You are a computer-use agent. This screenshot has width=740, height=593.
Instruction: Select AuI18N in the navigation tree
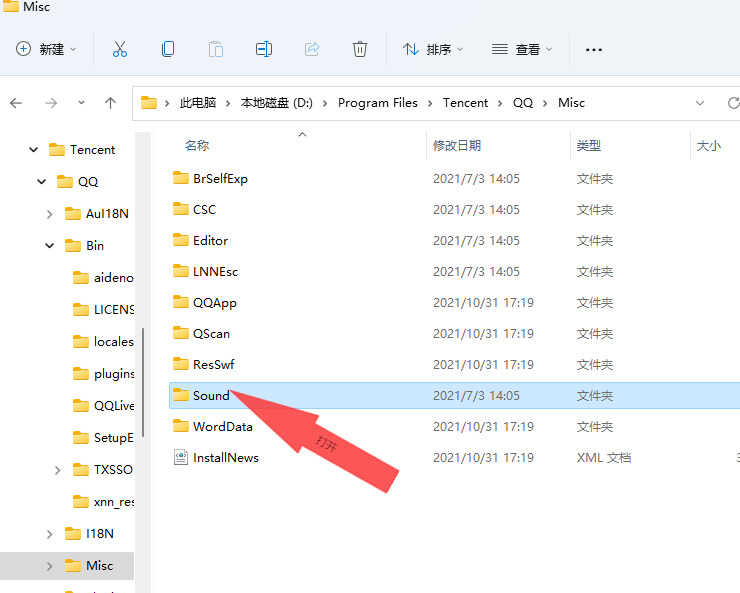(x=107, y=214)
